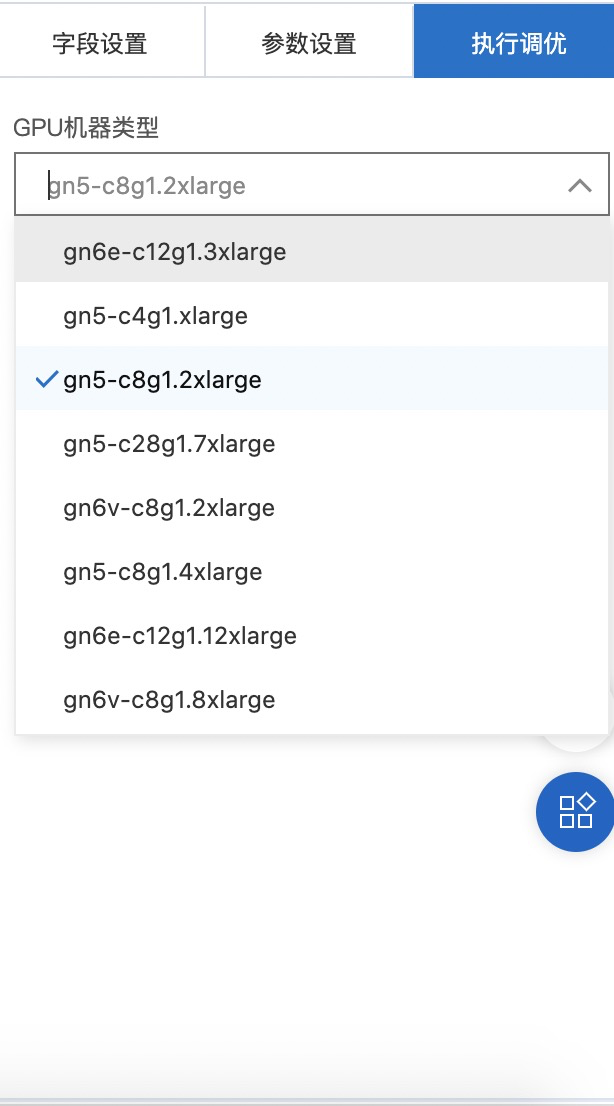Open the blue floating grid-widgets button

point(576,812)
